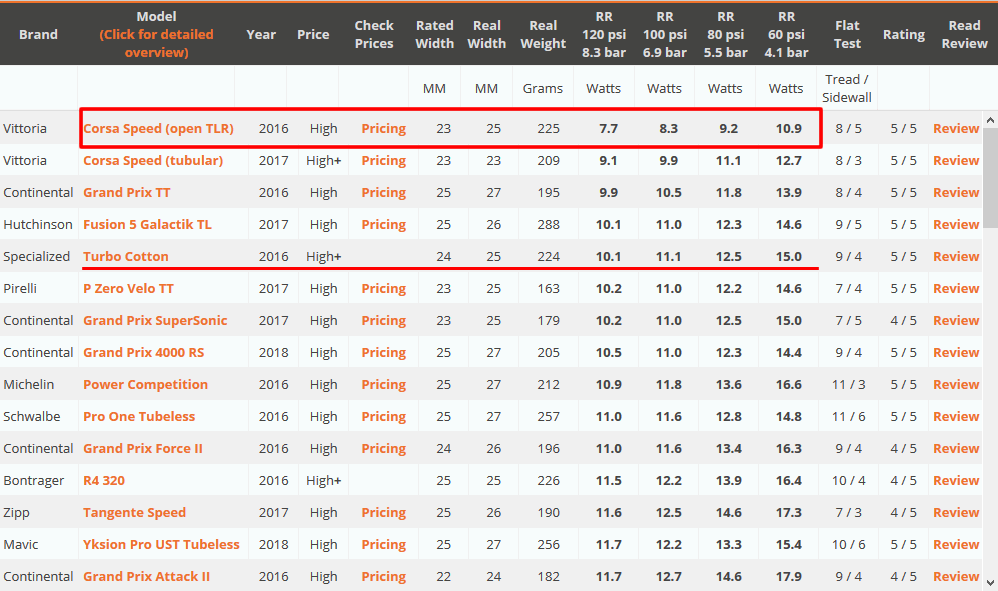The image size is (998, 591).
Task: Sort by Year column header
Action: point(261,34)
